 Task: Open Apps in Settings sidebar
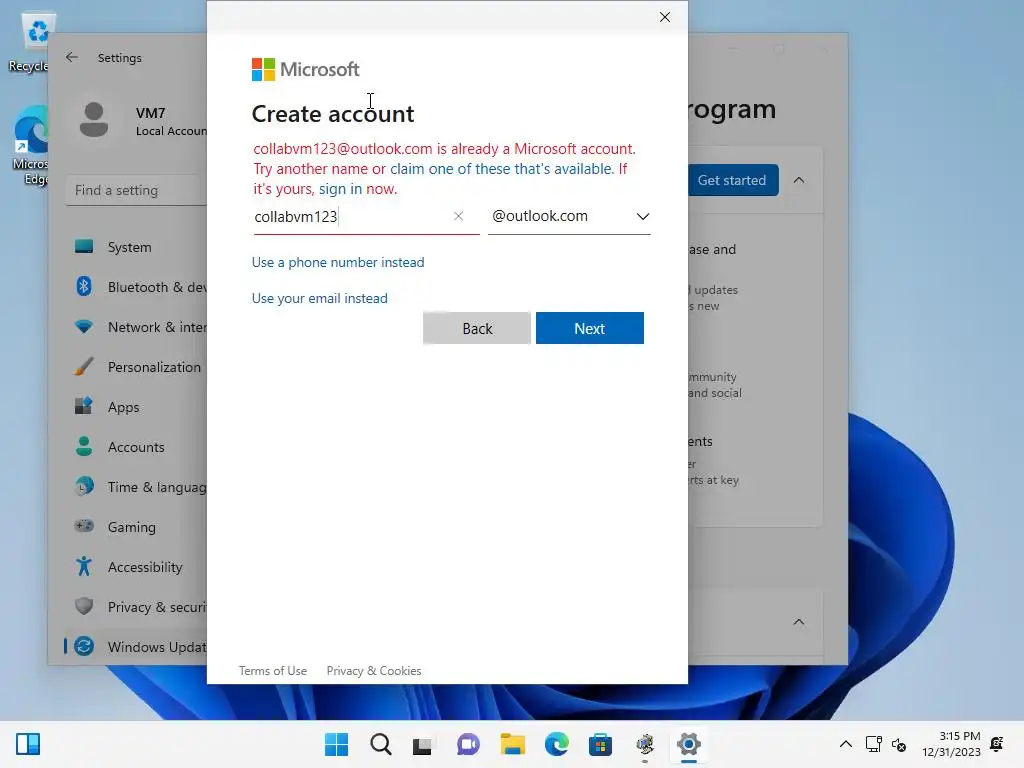tap(138, 407)
